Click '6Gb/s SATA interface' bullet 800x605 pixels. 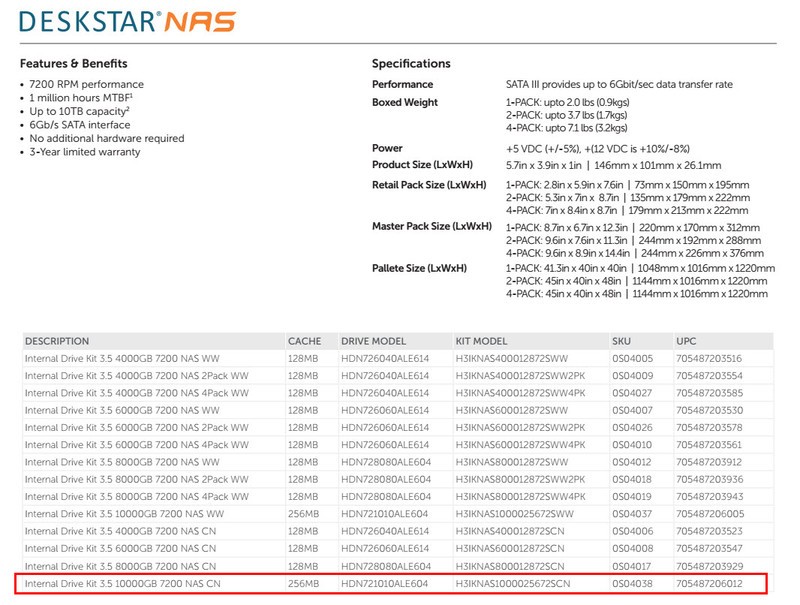tap(80, 124)
